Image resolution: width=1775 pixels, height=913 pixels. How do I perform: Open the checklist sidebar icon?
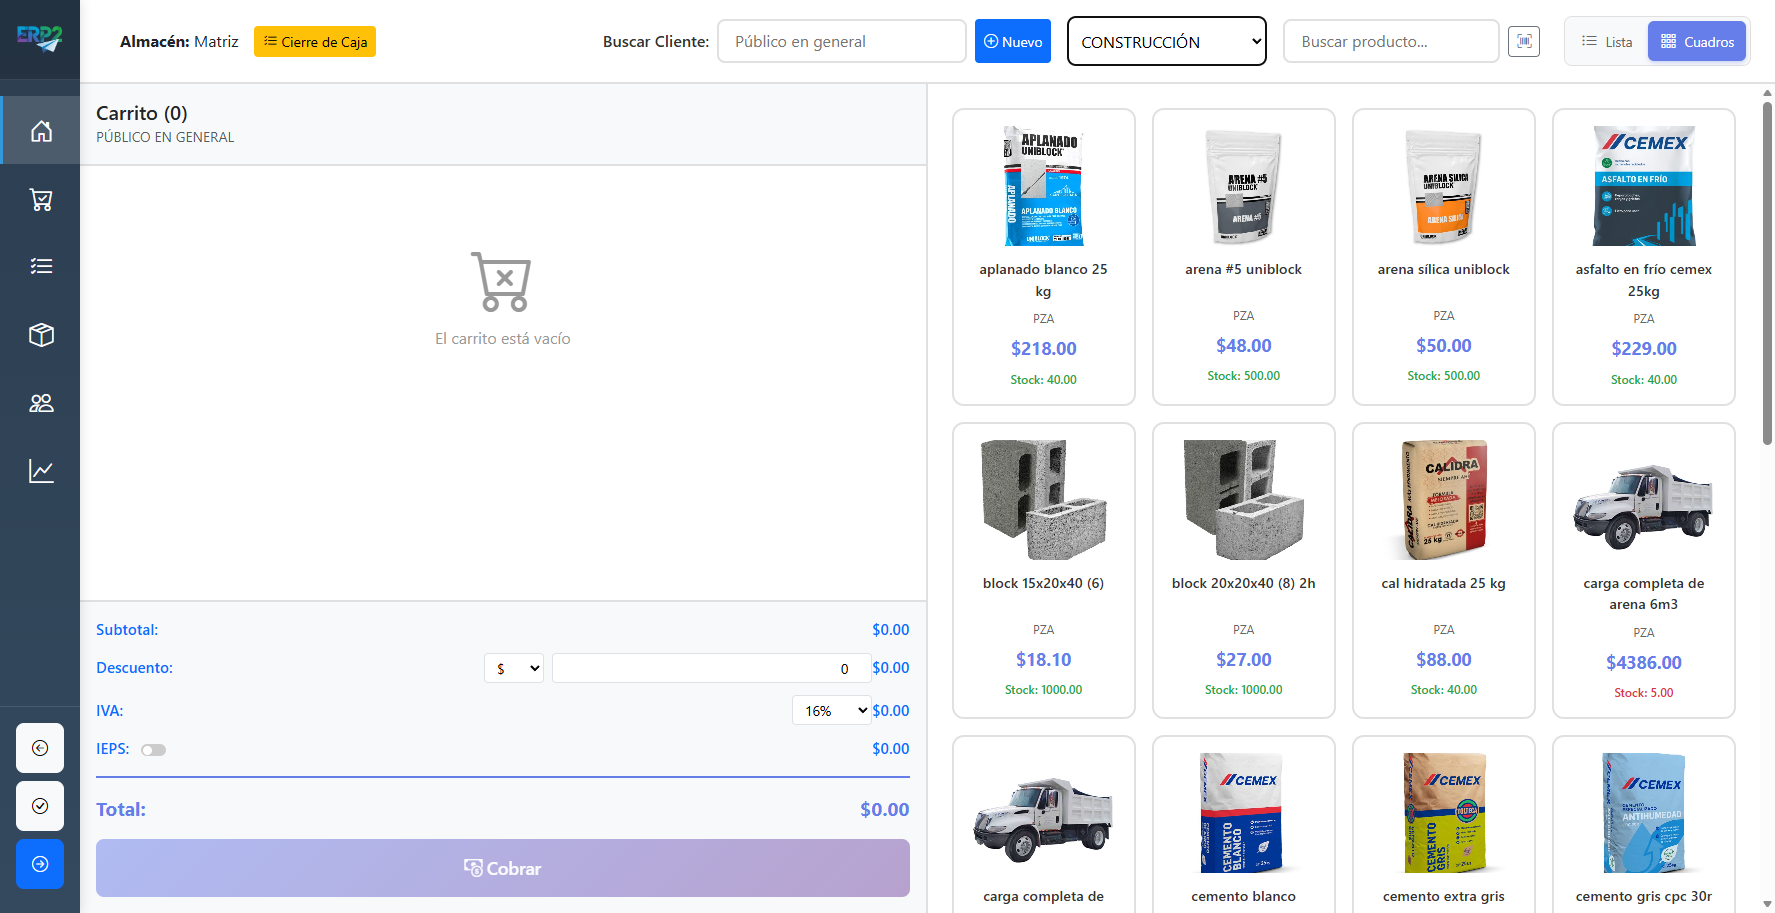(41, 266)
